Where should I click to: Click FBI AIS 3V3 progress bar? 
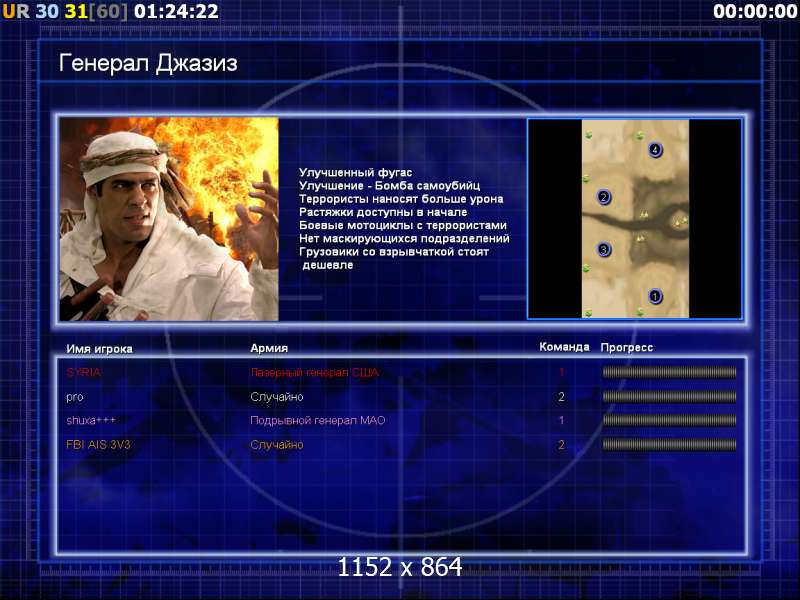click(669, 445)
